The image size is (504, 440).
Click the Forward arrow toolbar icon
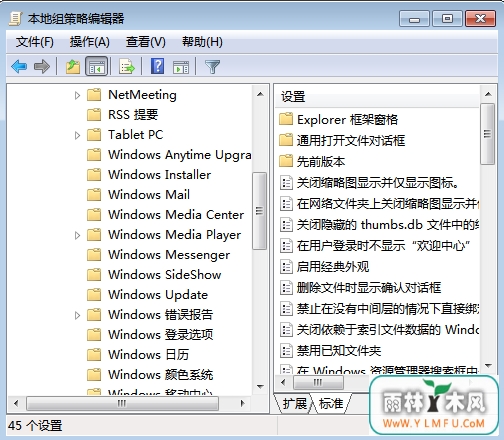click(x=42, y=66)
